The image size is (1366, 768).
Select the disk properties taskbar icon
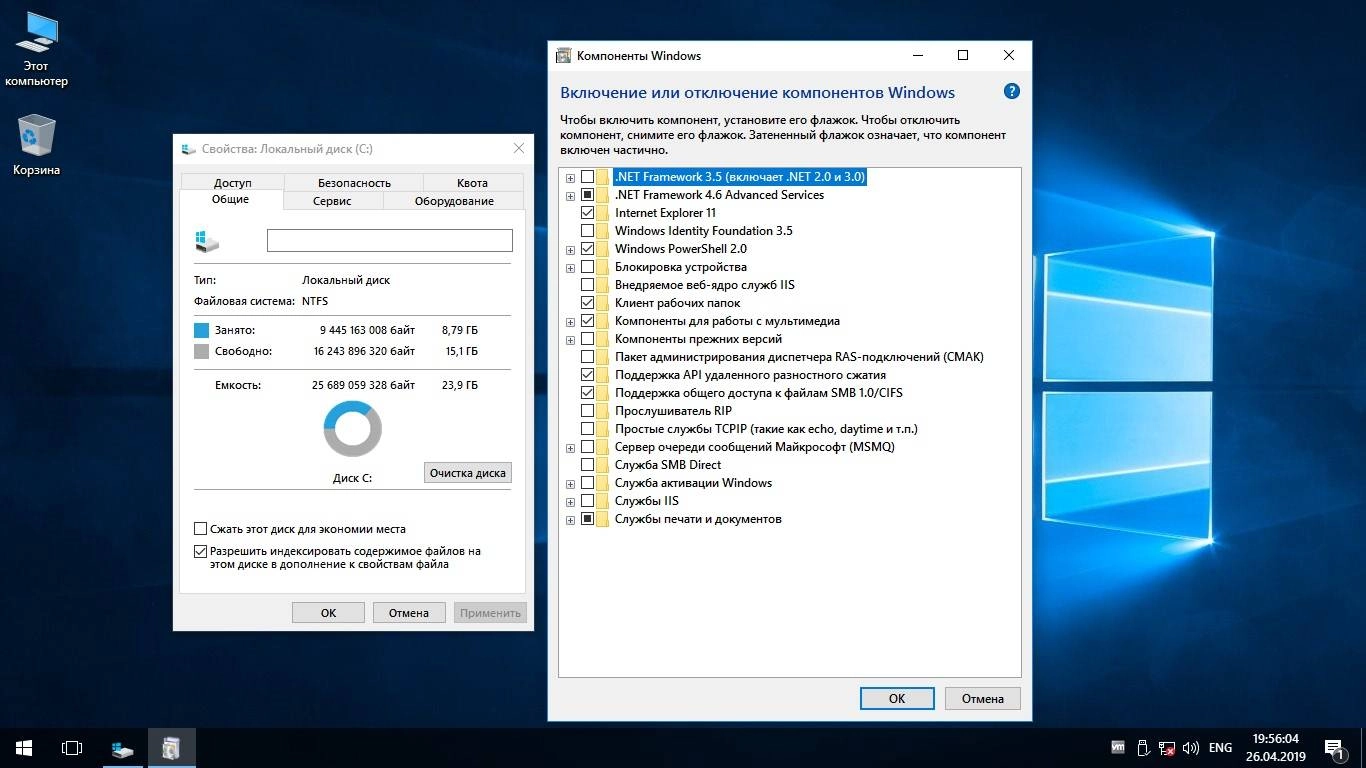point(123,747)
